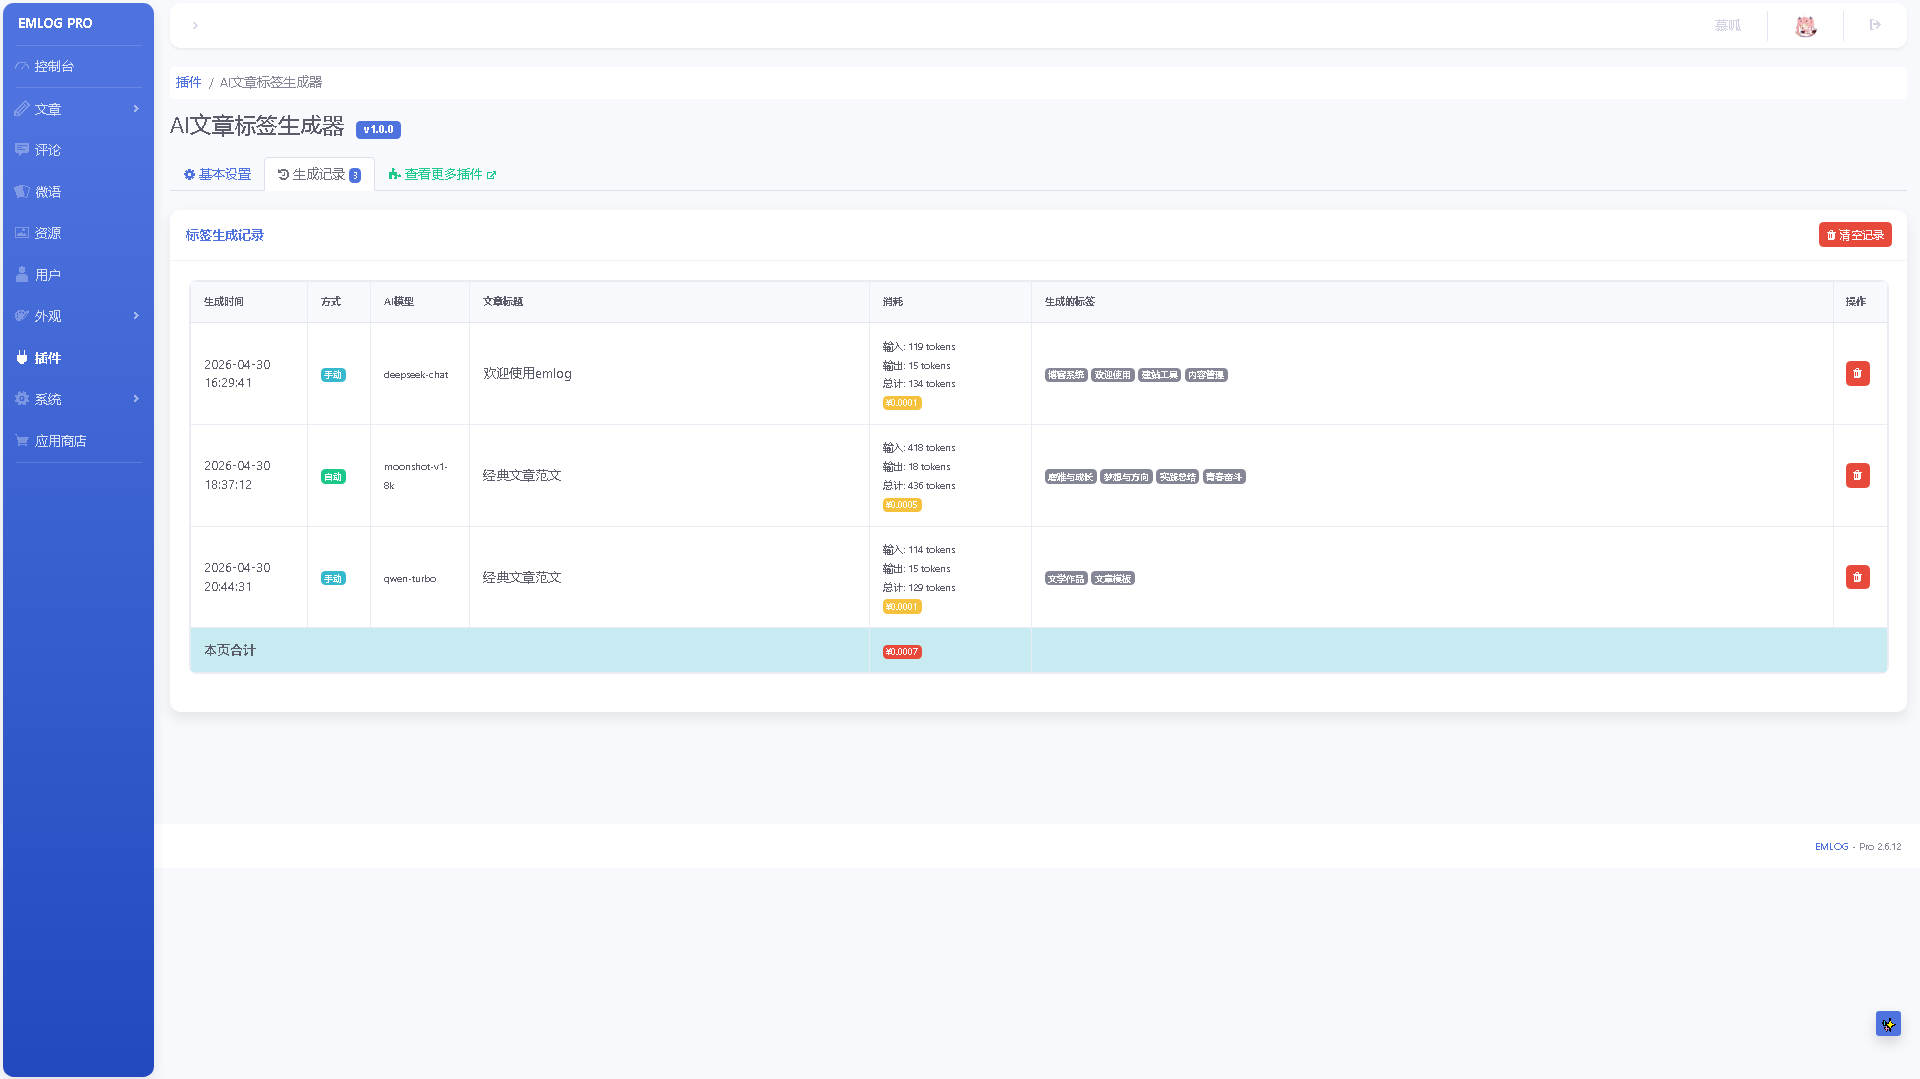Viewport: 1920px width, 1079px height.
Task: Go to 插件 via breadcrumb link
Action: pos(188,82)
